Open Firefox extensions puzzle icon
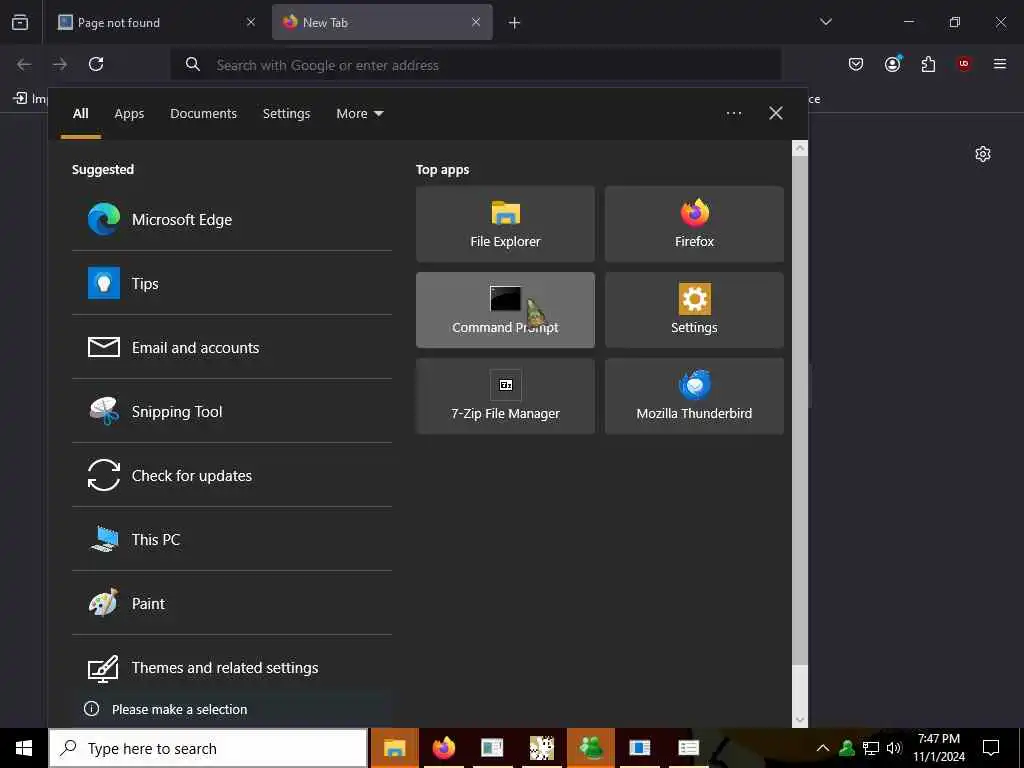The width and height of the screenshot is (1024, 768). point(928,64)
